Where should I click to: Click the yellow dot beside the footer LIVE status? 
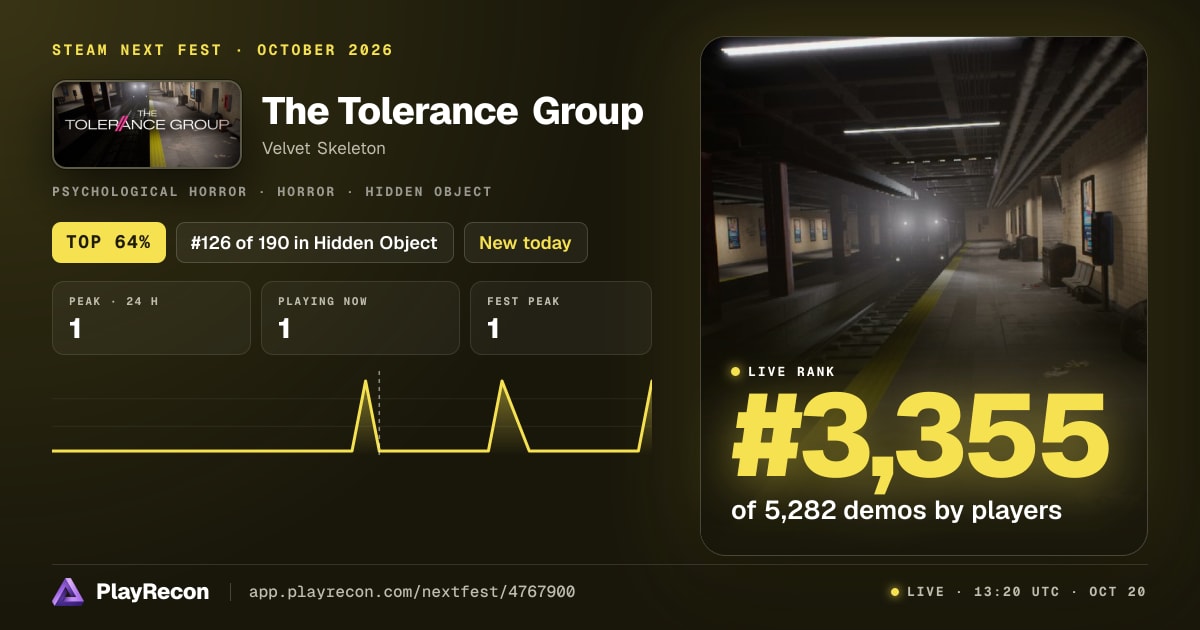coord(895,592)
